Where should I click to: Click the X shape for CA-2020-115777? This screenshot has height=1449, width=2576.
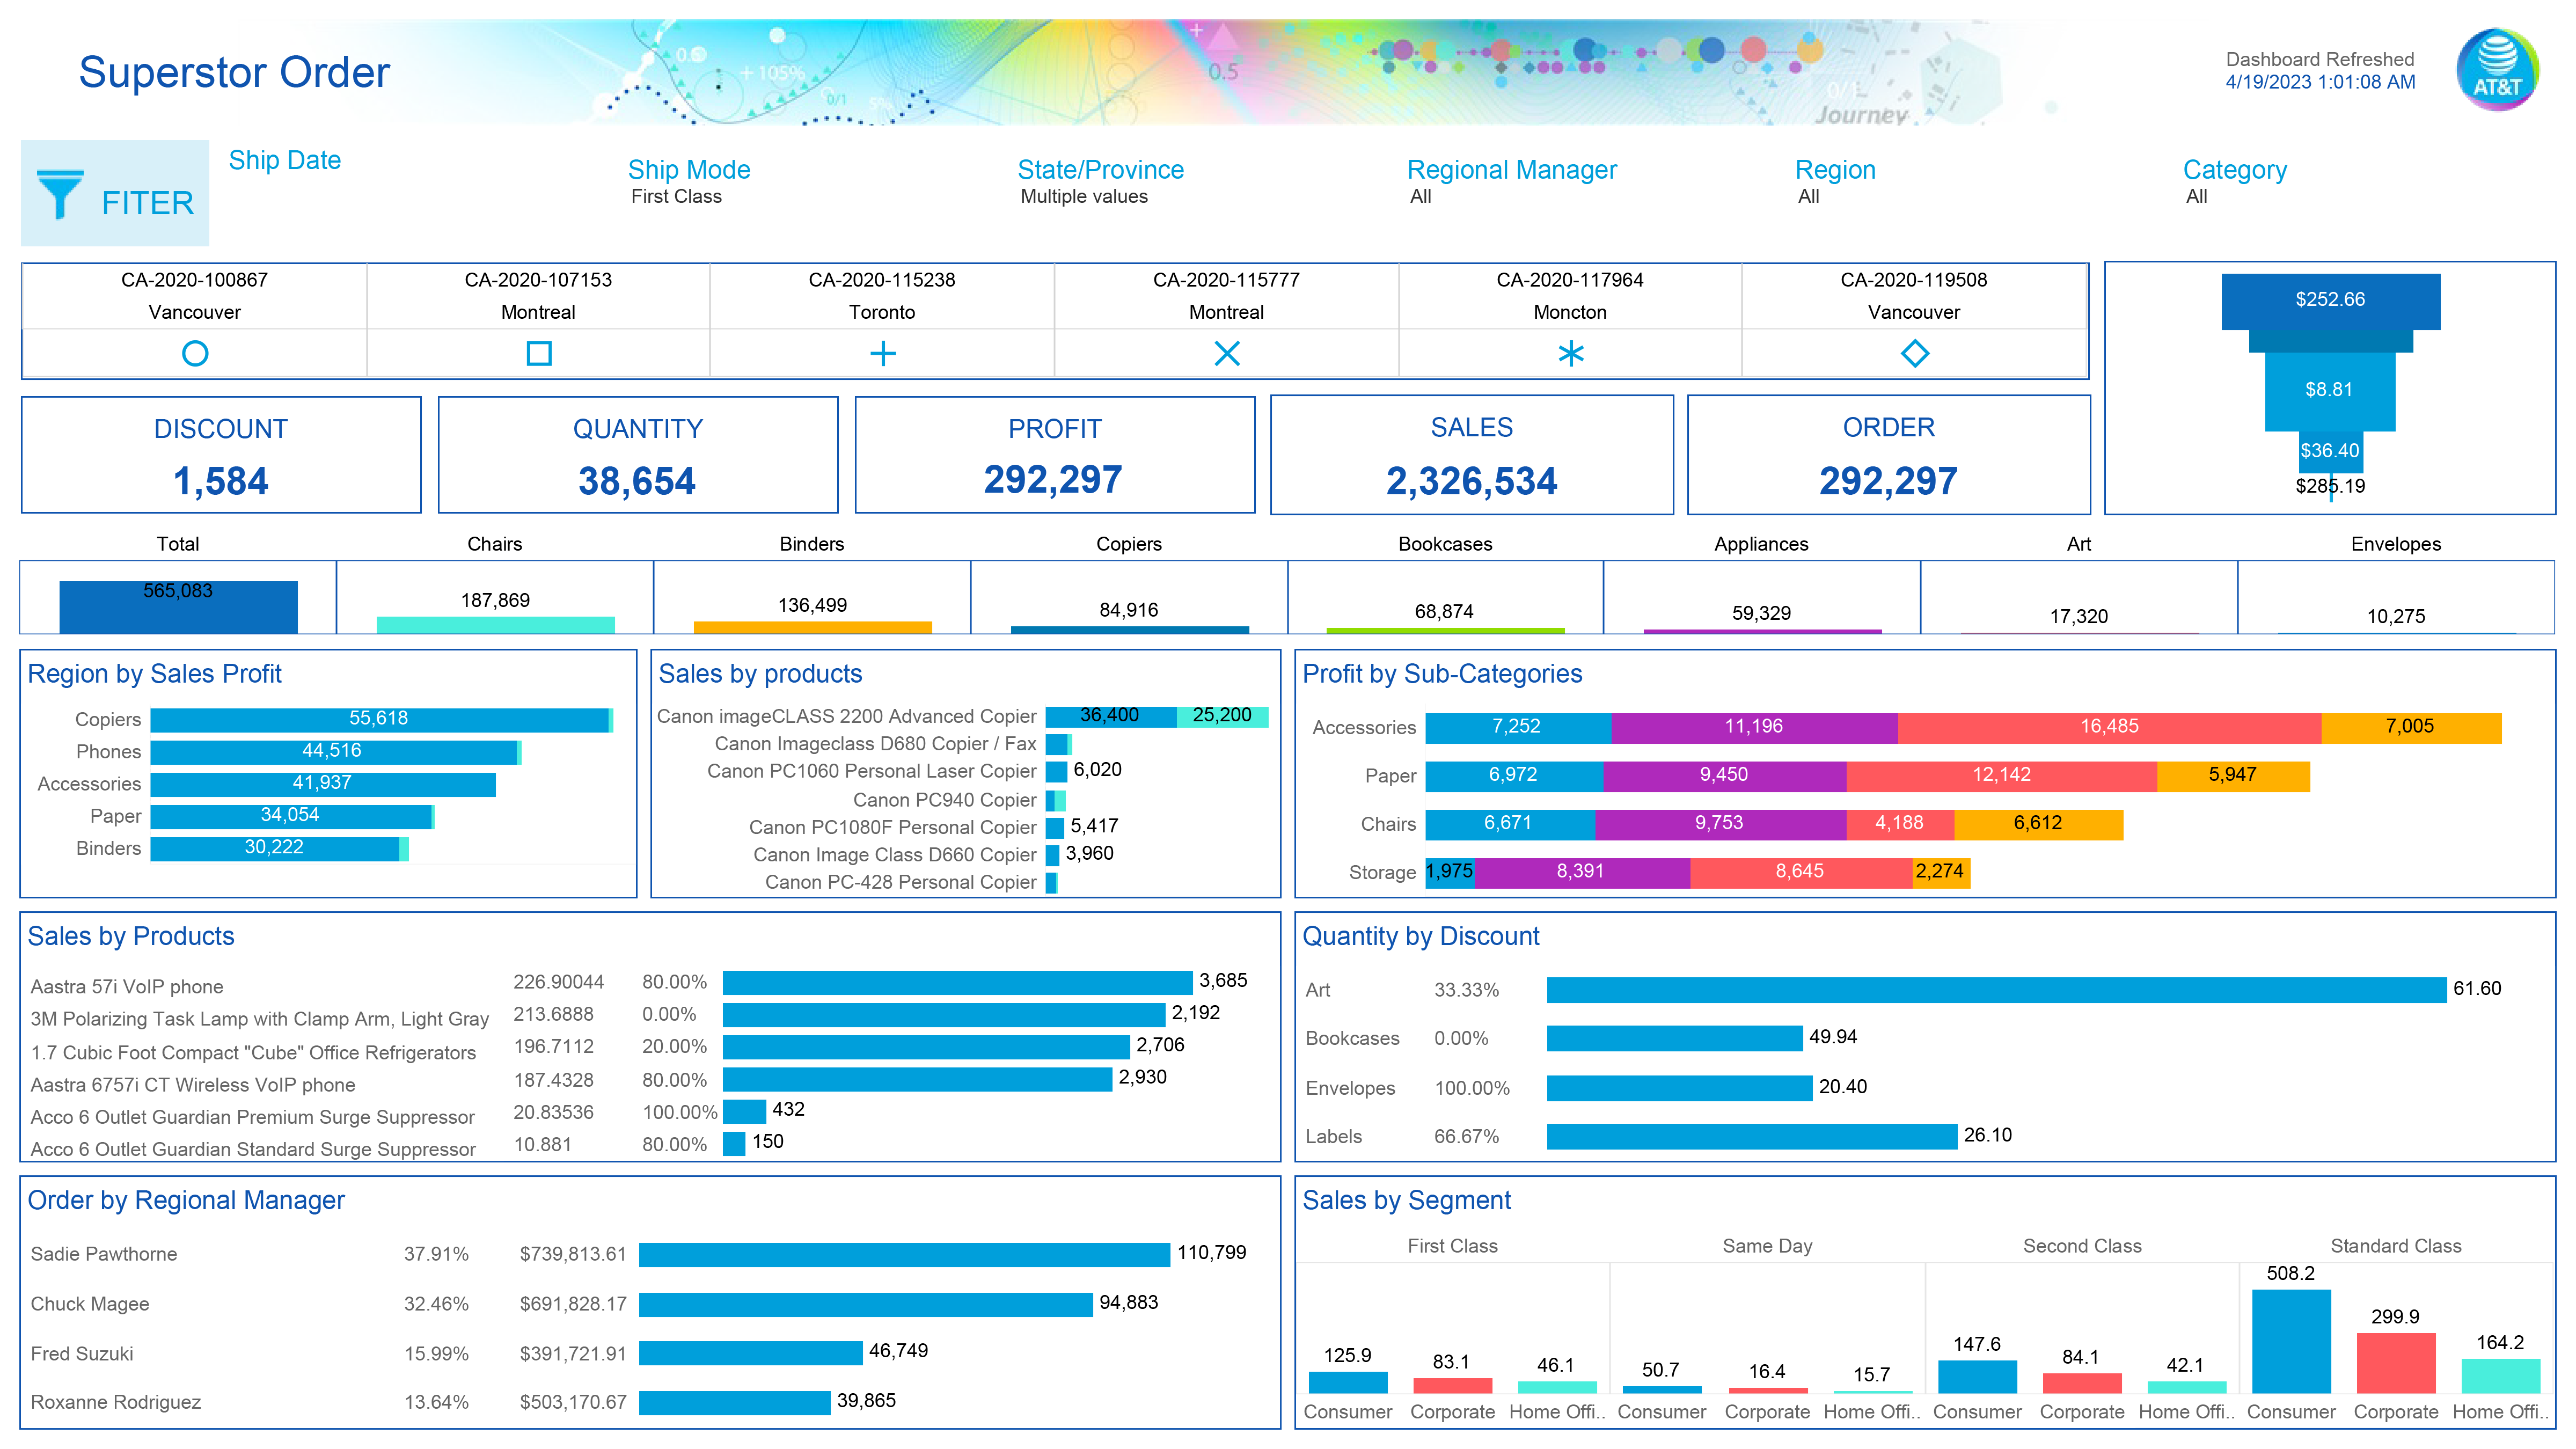[x=1227, y=353]
